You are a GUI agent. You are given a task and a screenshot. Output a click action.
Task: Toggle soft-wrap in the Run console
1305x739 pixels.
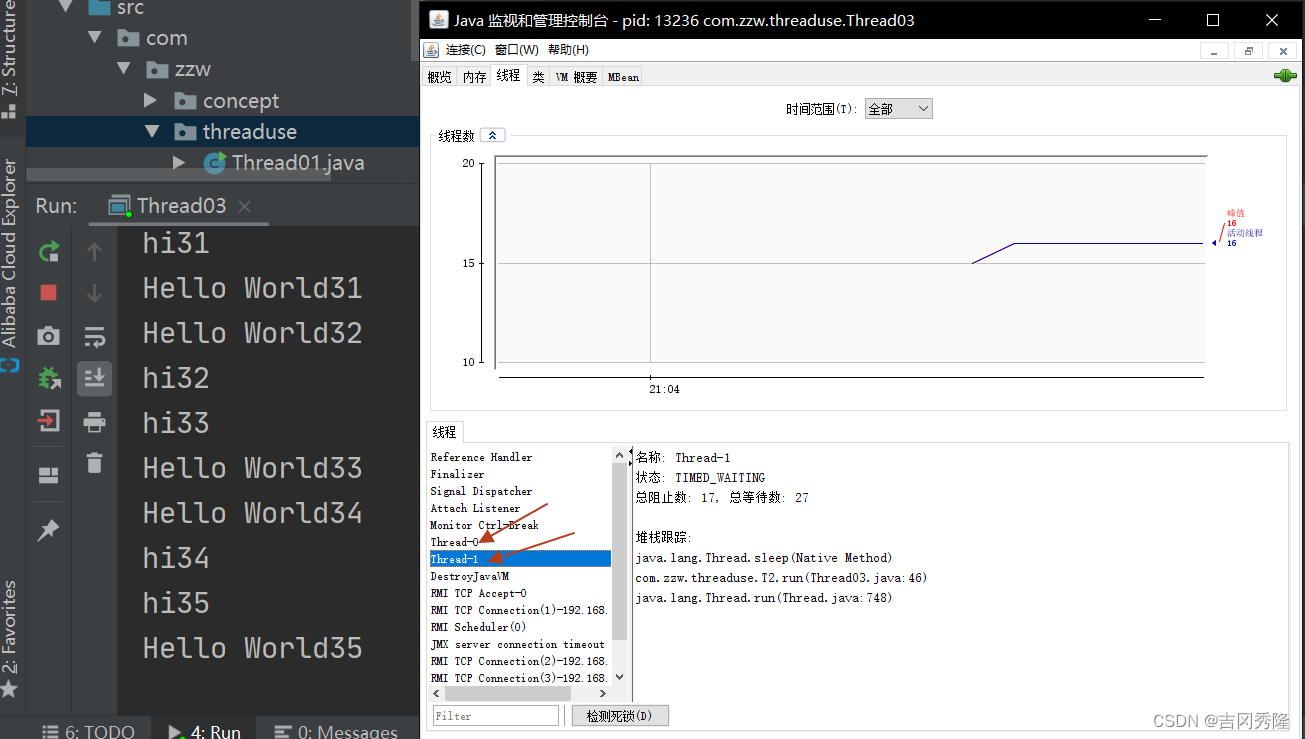94,336
